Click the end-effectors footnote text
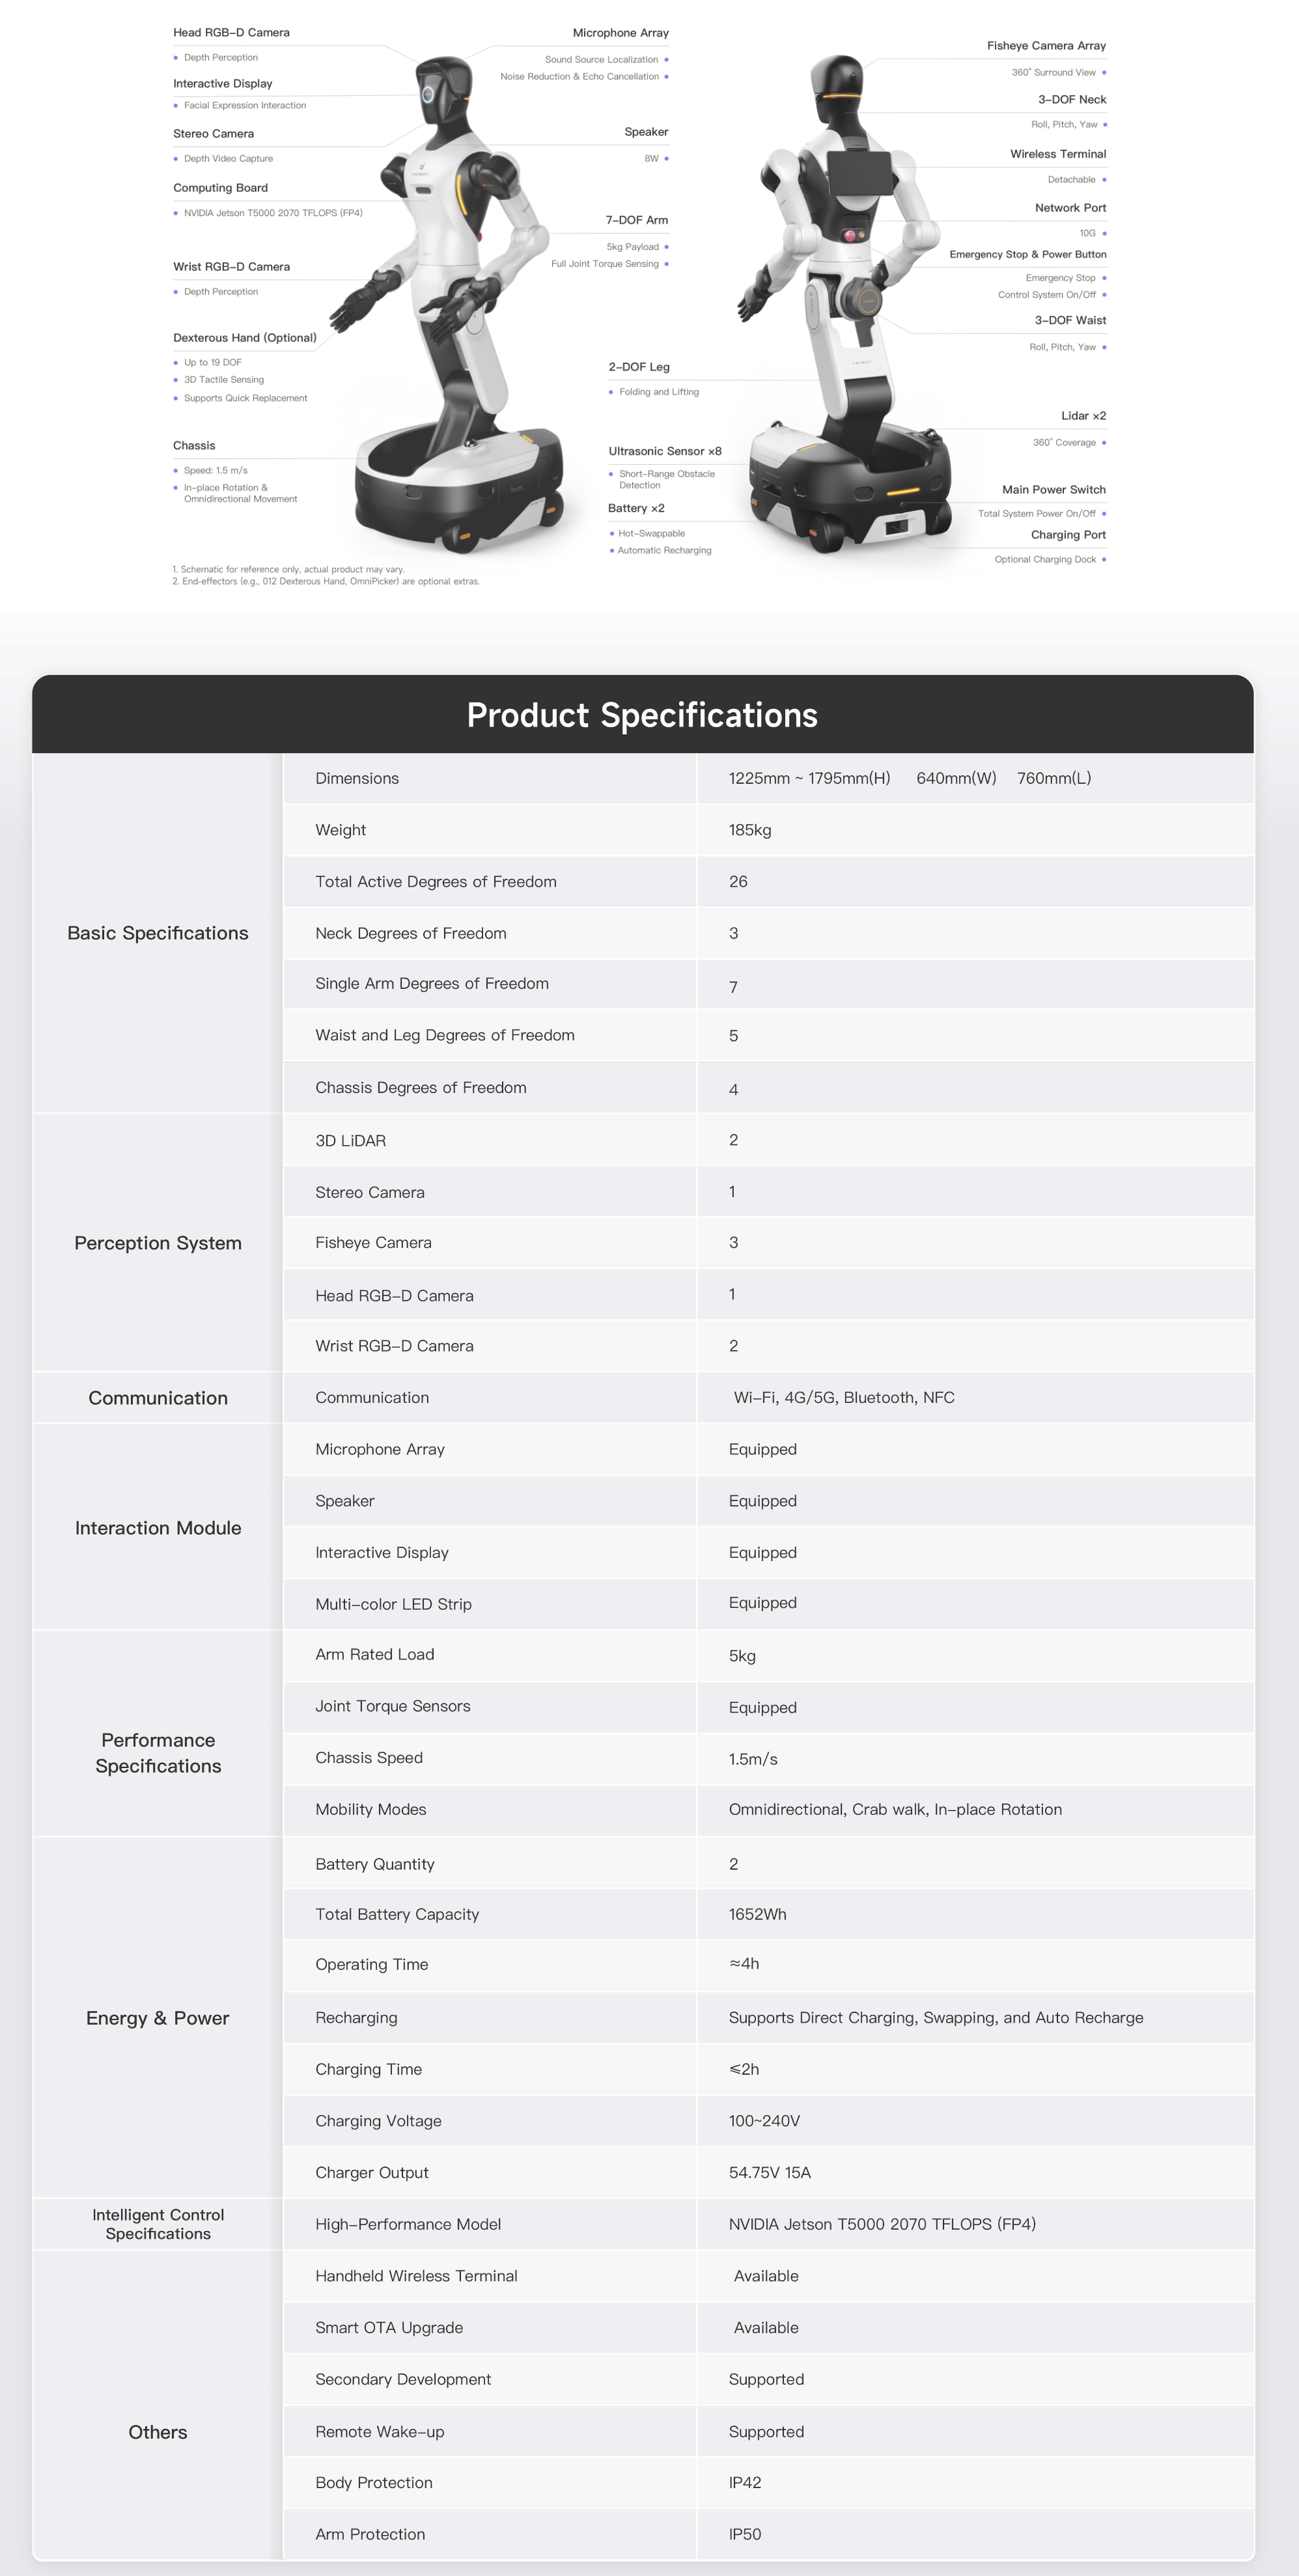 [x=326, y=581]
